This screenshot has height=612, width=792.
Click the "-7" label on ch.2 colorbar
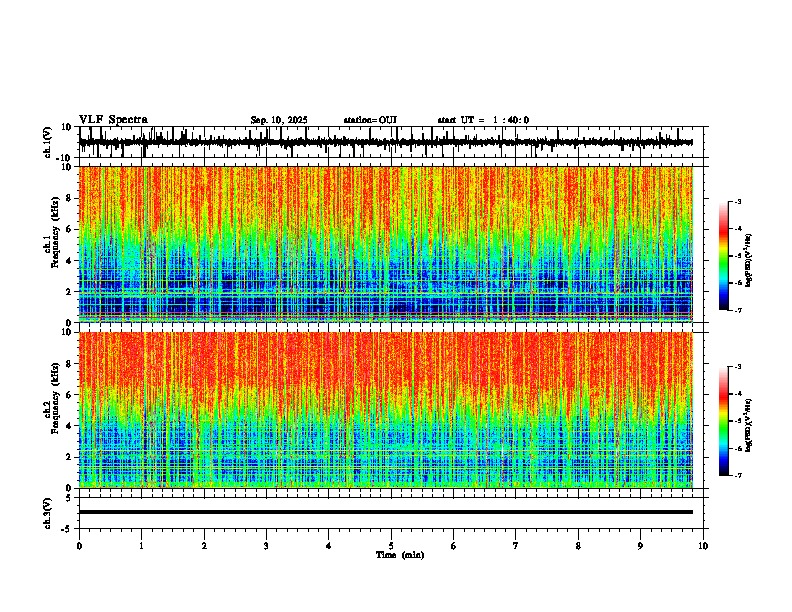(x=737, y=475)
